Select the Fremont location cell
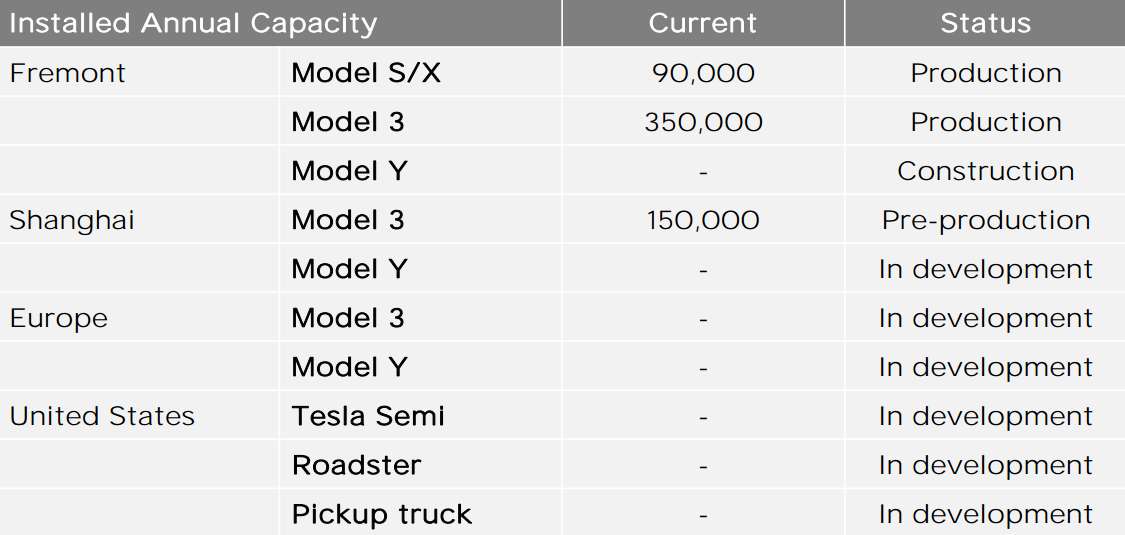 point(68,73)
